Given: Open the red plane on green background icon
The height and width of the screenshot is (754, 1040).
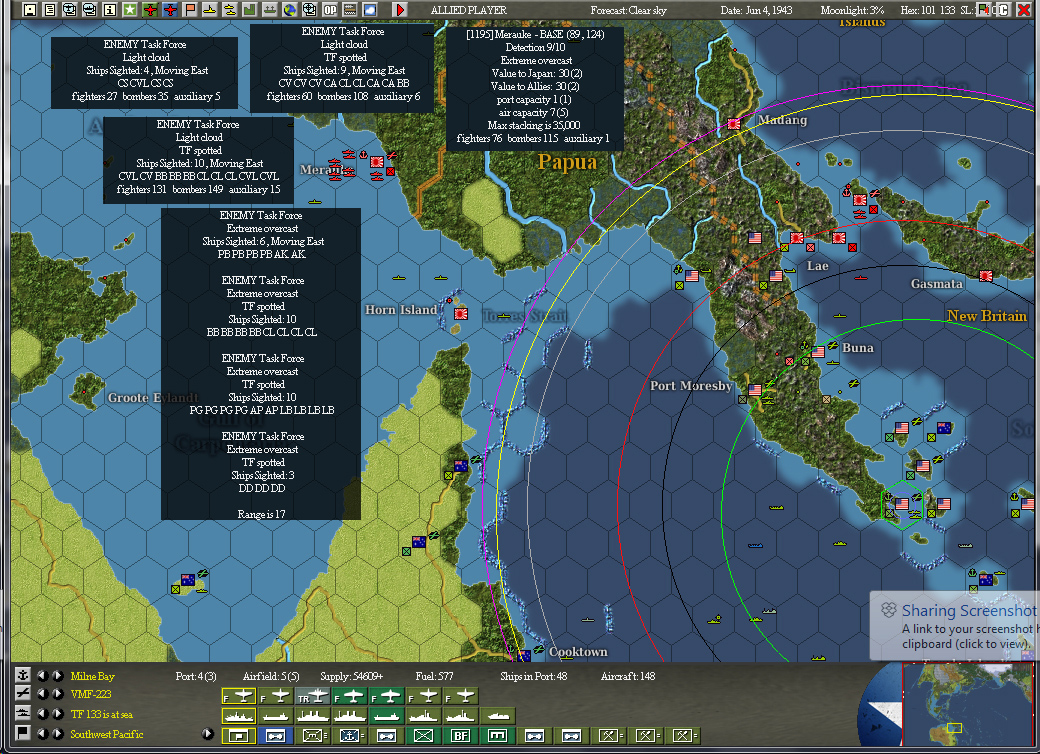Looking at the screenshot, I should pos(150,9).
